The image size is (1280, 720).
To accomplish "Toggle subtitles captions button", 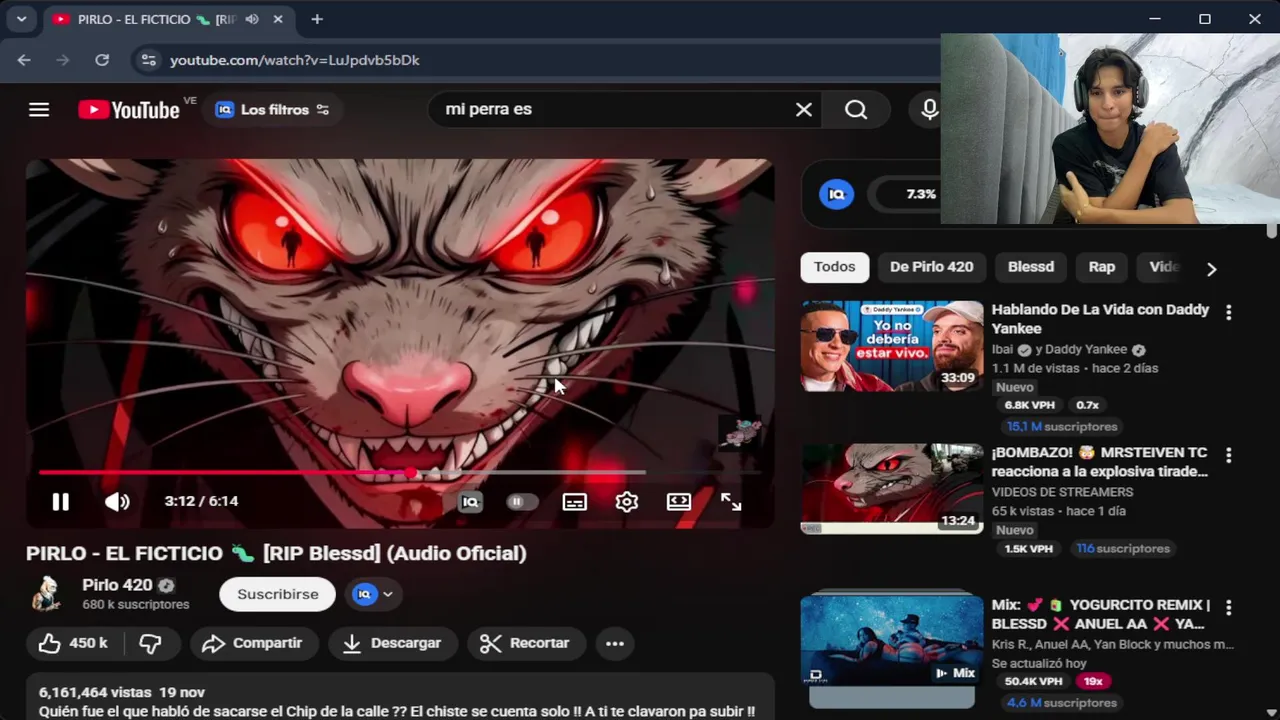I will (x=575, y=502).
